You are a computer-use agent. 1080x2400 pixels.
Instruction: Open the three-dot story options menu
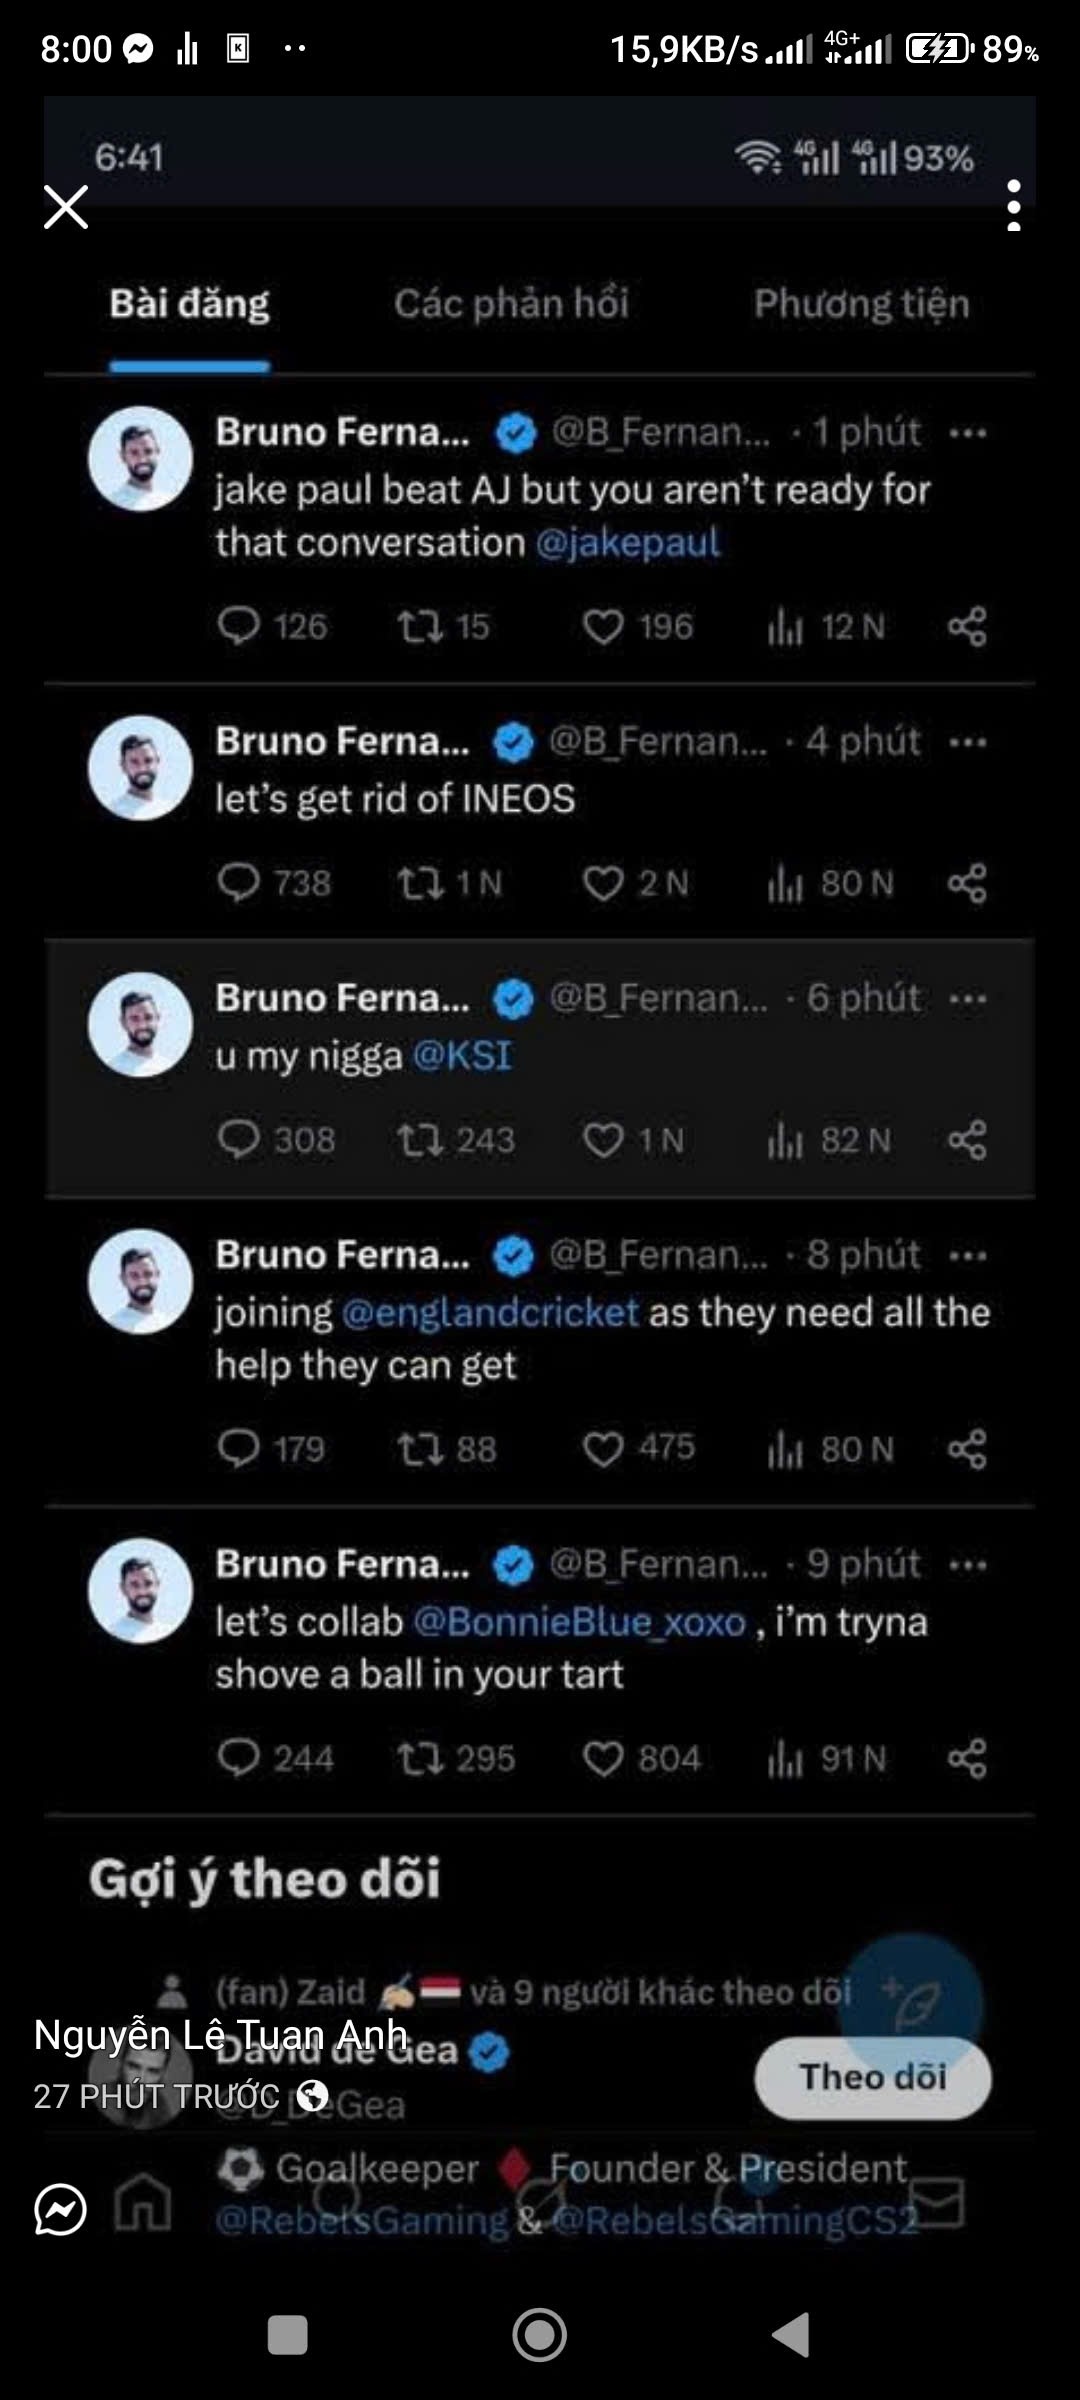pos(1013,206)
